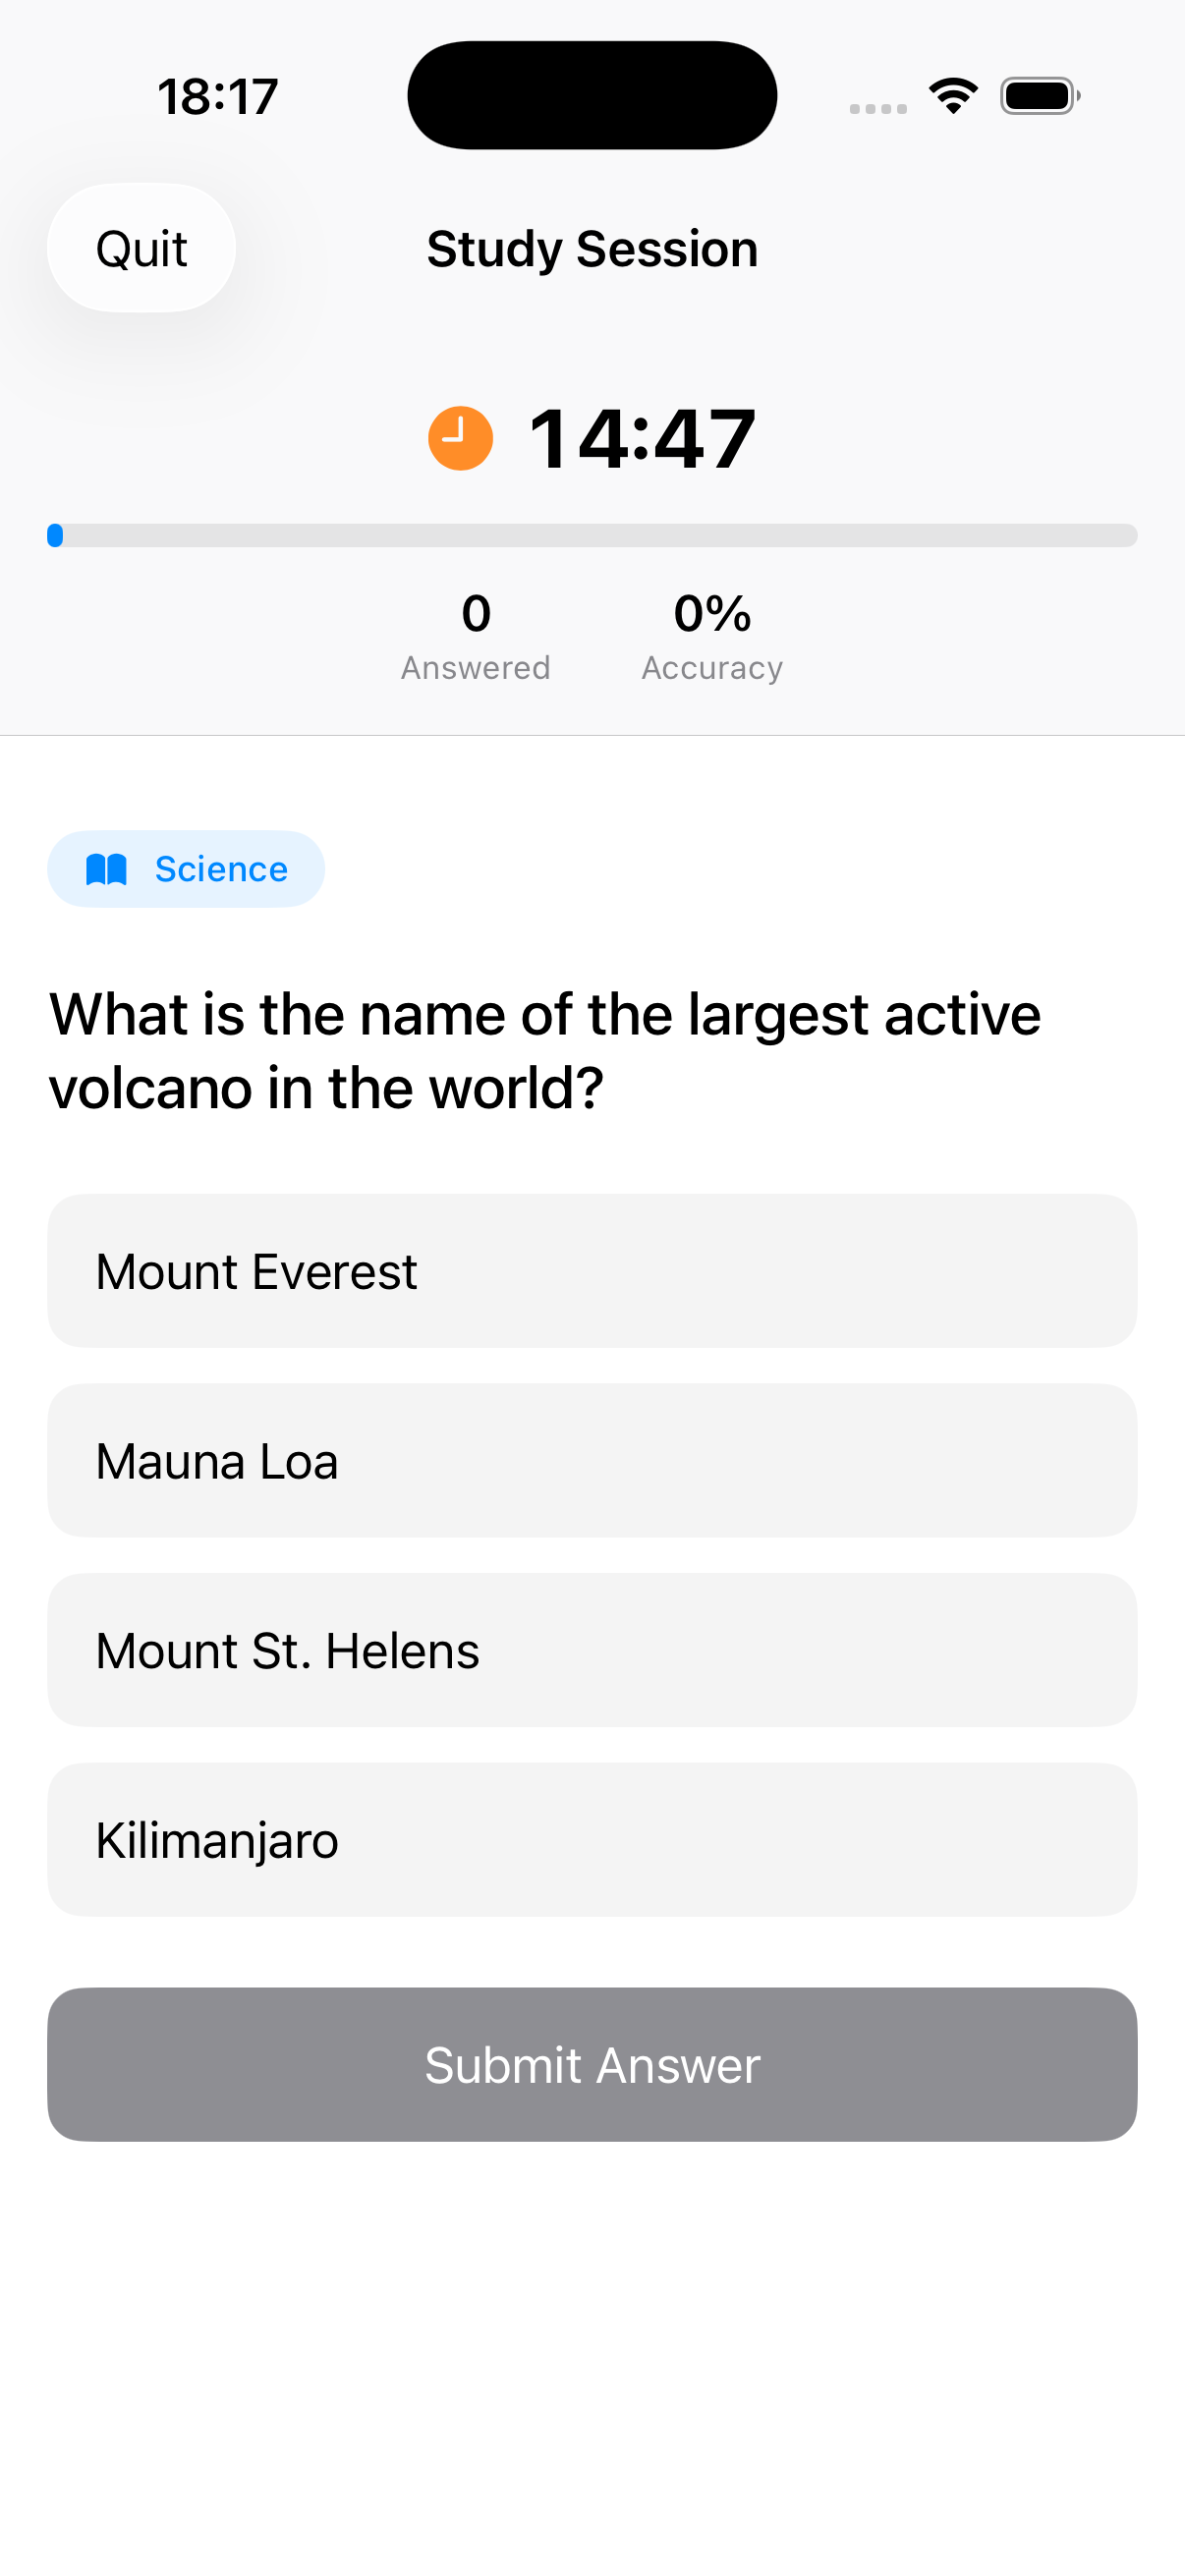Image resolution: width=1185 pixels, height=2576 pixels.
Task: Tap the Study Session title
Action: click(592, 249)
